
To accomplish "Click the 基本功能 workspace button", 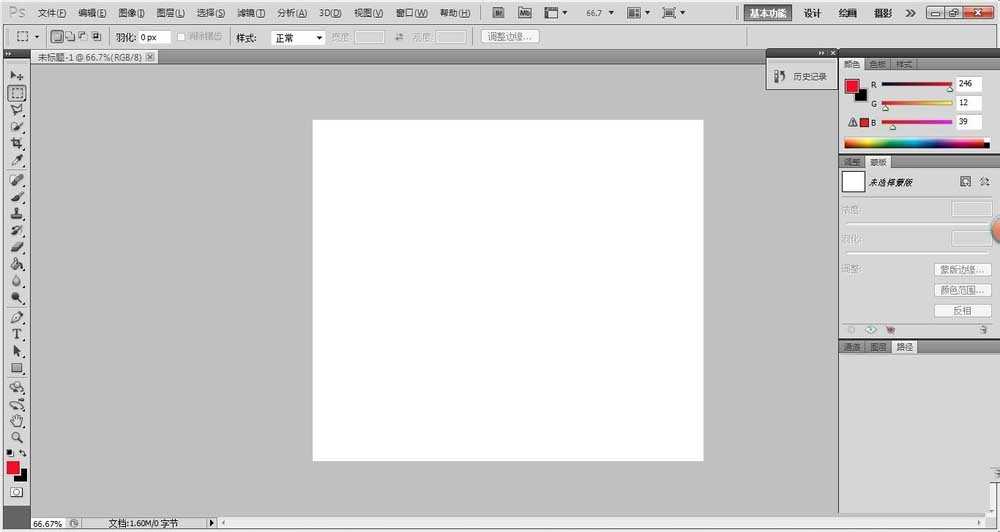I will [768, 13].
